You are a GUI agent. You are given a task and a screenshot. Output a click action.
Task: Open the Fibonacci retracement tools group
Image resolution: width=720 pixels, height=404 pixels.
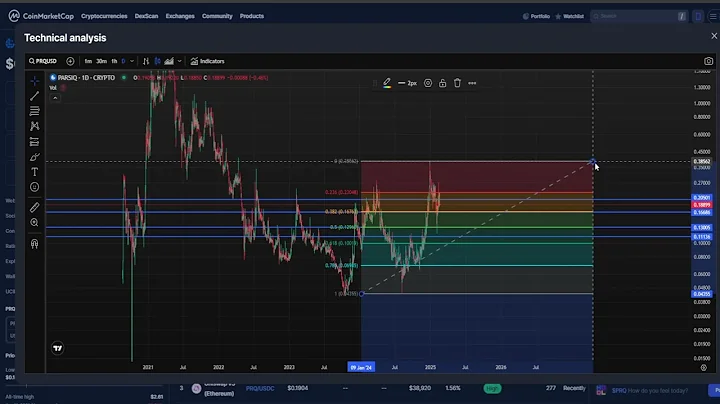coord(34,111)
